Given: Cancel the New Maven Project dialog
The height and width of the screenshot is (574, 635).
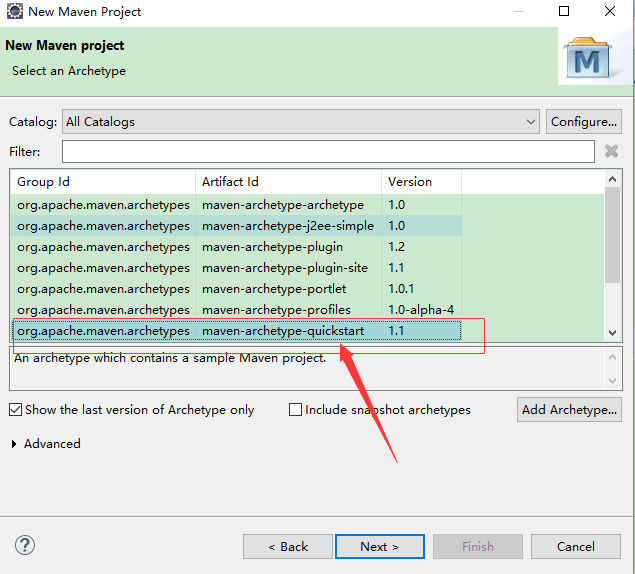Looking at the screenshot, I should 575,547.
